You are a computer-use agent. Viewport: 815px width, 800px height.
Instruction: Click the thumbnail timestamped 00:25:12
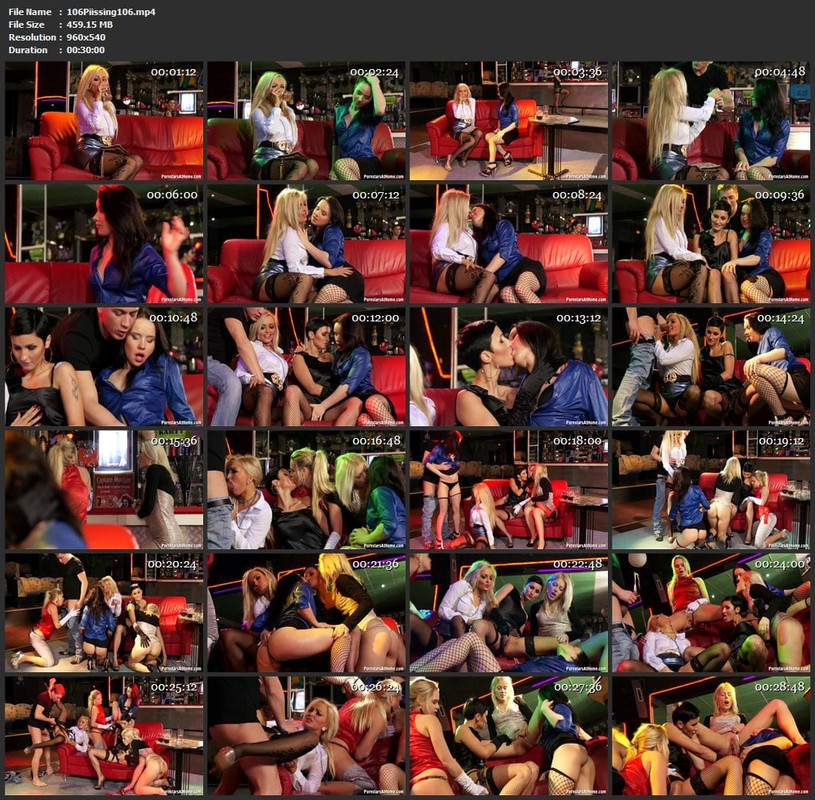click(x=104, y=736)
